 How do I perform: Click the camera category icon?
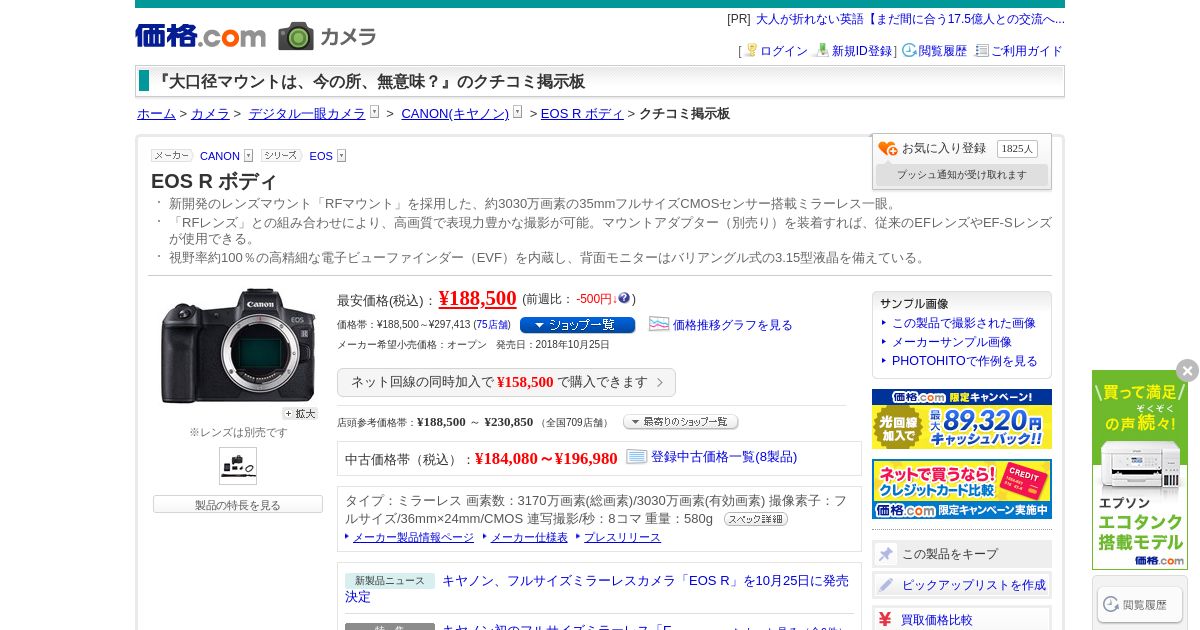coord(296,36)
